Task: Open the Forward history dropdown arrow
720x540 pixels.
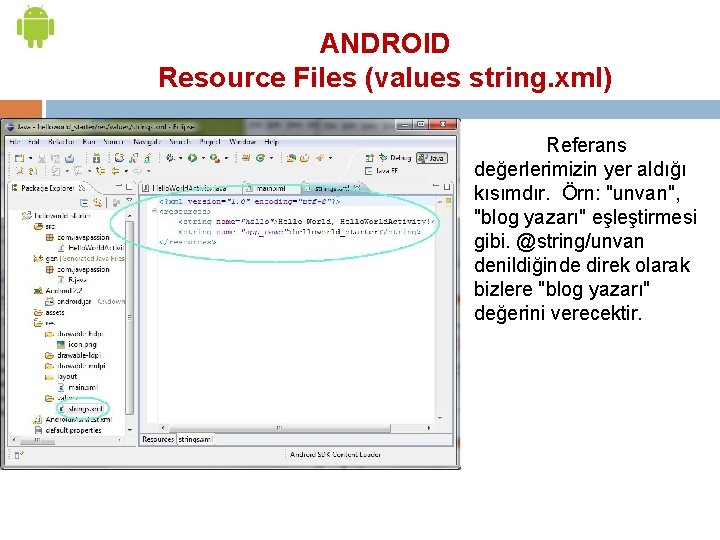Action: [x=148, y=171]
